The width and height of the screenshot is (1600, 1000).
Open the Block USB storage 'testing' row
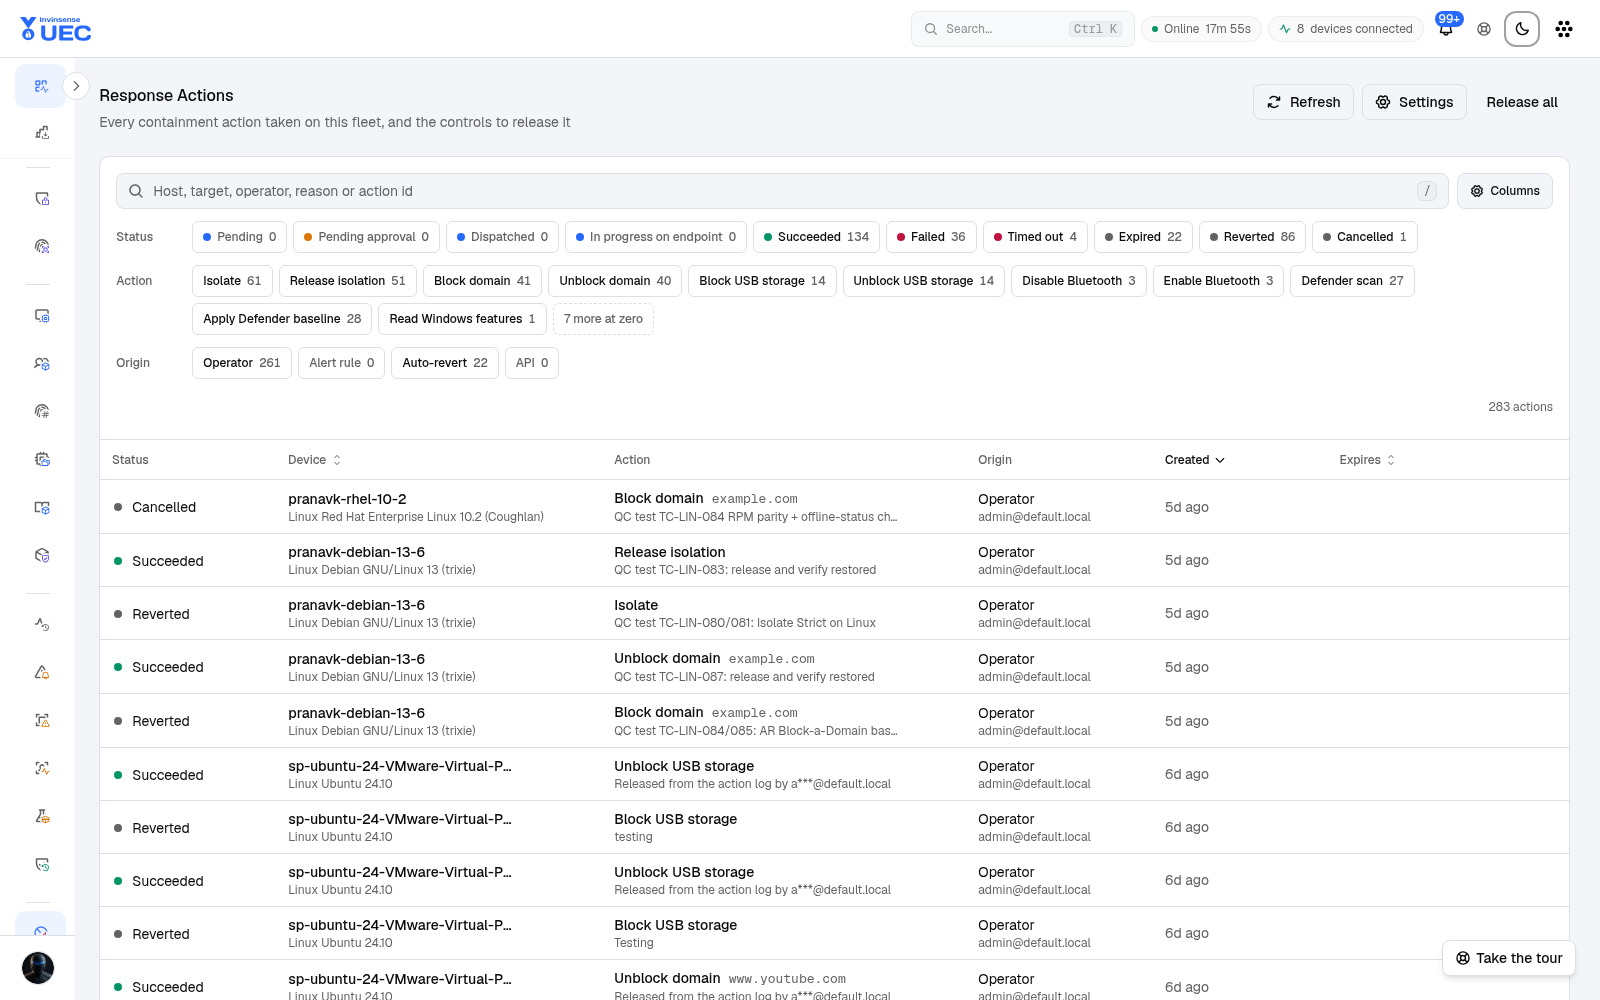[834, 827]
